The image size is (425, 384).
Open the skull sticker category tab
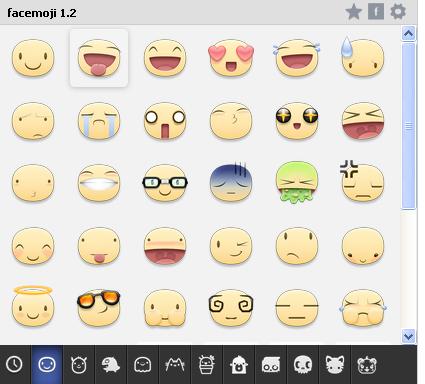(303, 364)
